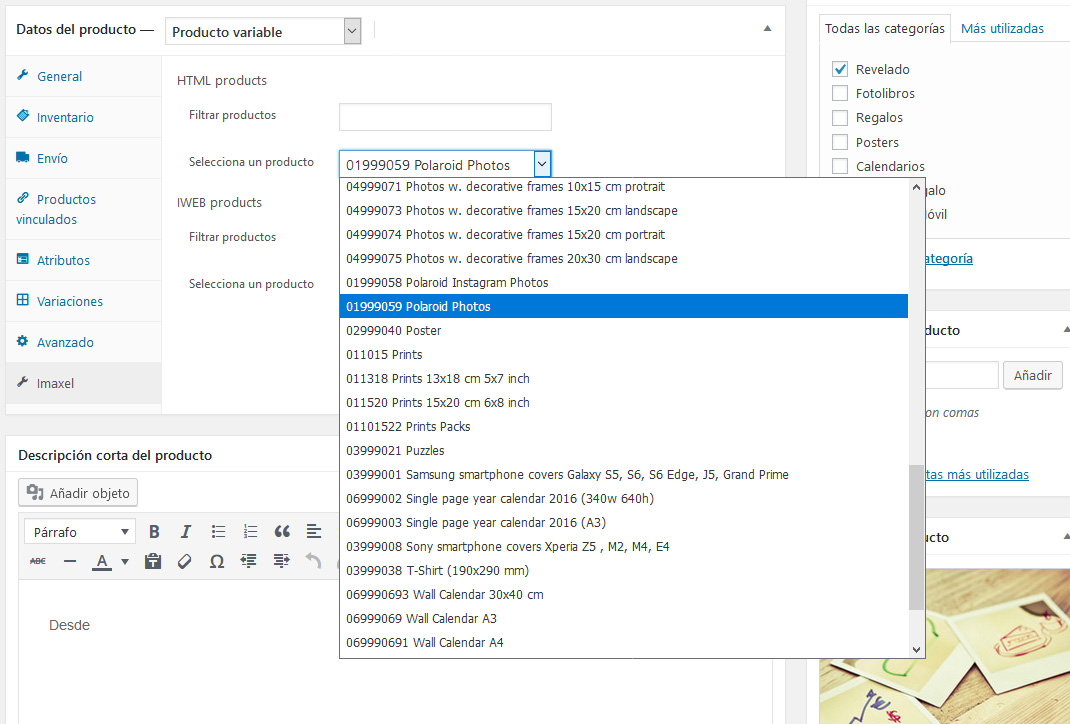Toggle bold formatting in editor toolbar
Viewport: 1070px width, 724px height.
(x=154, y=531)
